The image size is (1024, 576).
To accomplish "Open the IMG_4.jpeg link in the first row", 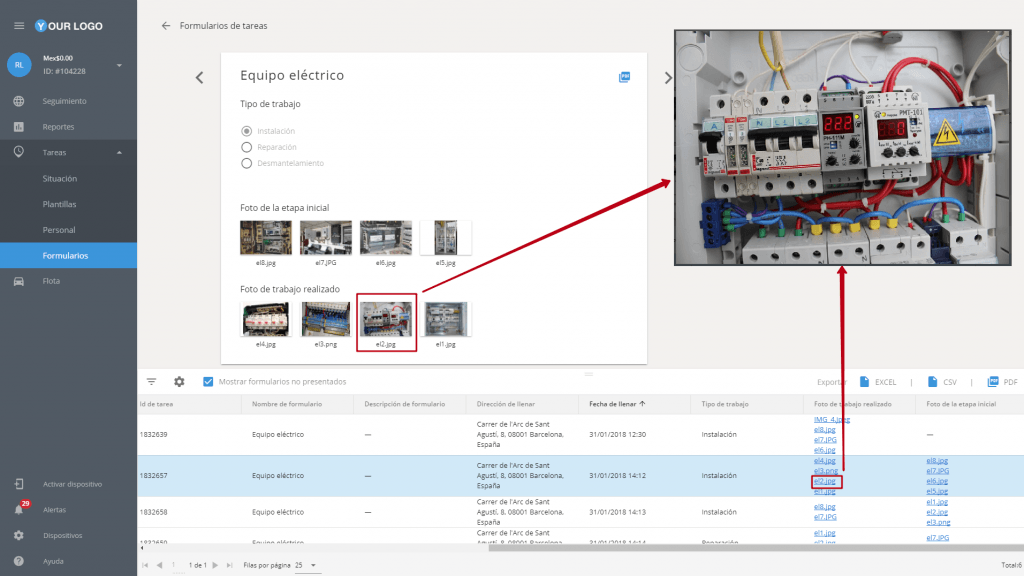I will pyautogui.click(x=831, y=419).
